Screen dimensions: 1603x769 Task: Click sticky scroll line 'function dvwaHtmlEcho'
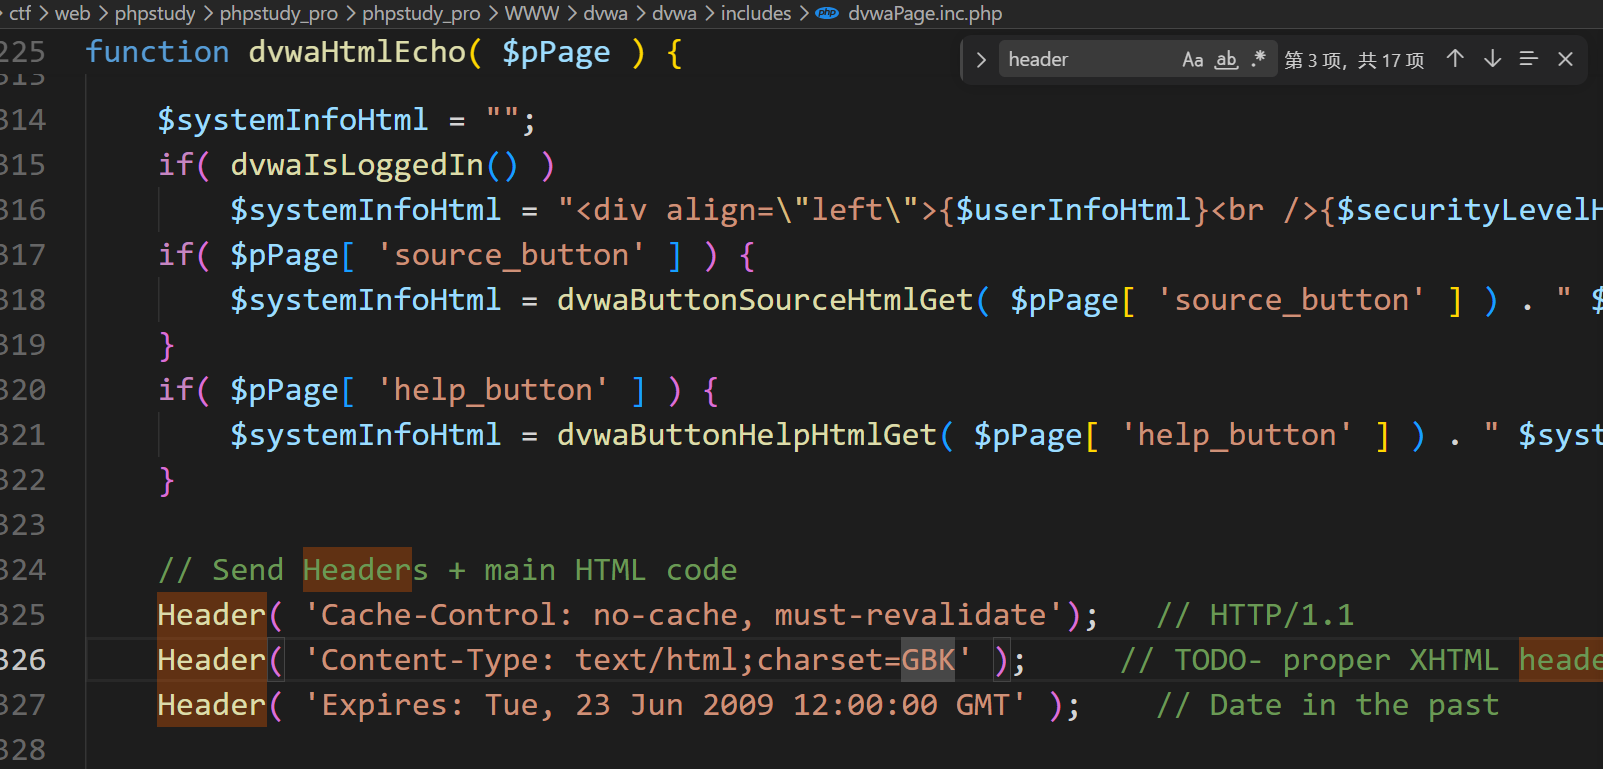point(384,52)
